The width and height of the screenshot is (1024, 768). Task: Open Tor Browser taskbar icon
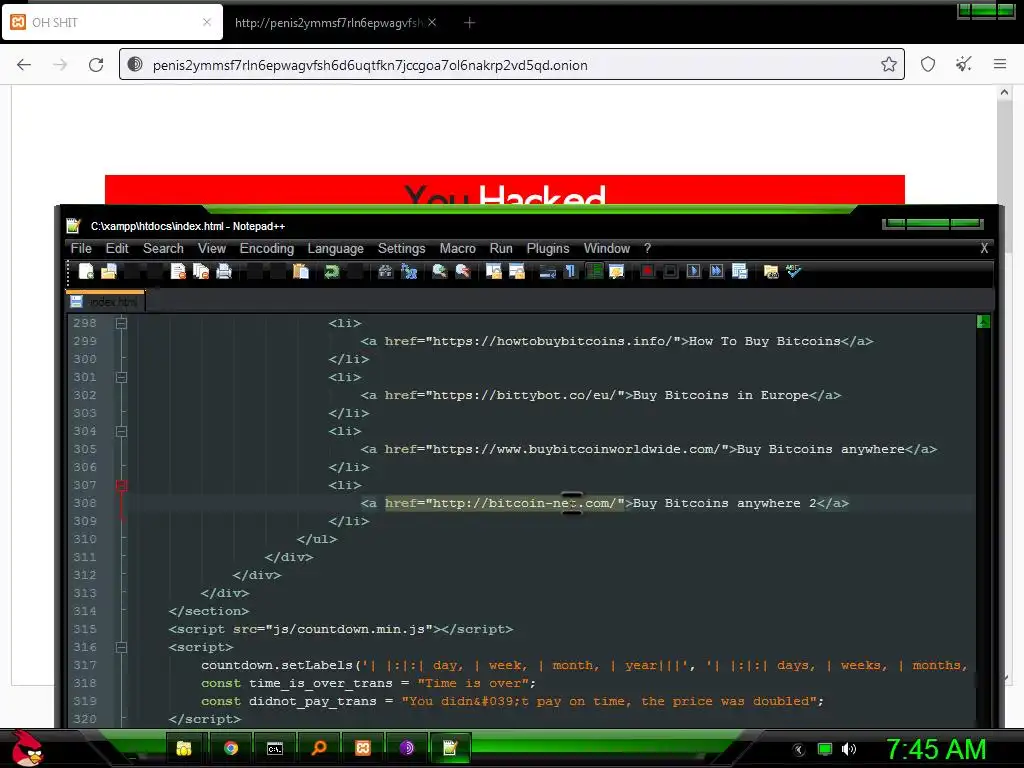[x=406, y=748]
